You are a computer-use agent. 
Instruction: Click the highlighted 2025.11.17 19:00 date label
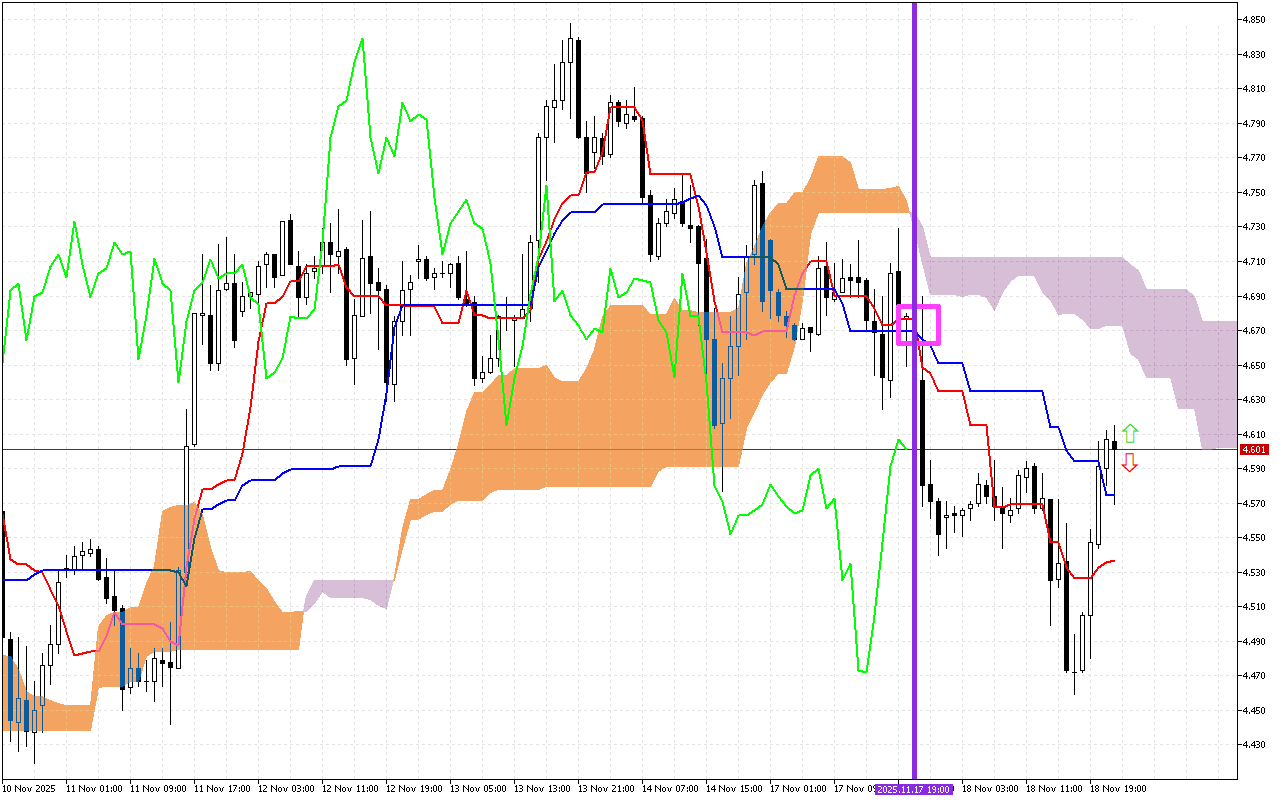pos(914,789)
